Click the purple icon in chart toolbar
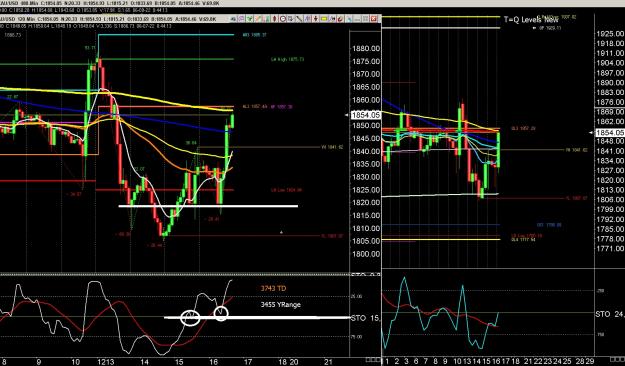The image size is (625, 366). tap(241, 19)
